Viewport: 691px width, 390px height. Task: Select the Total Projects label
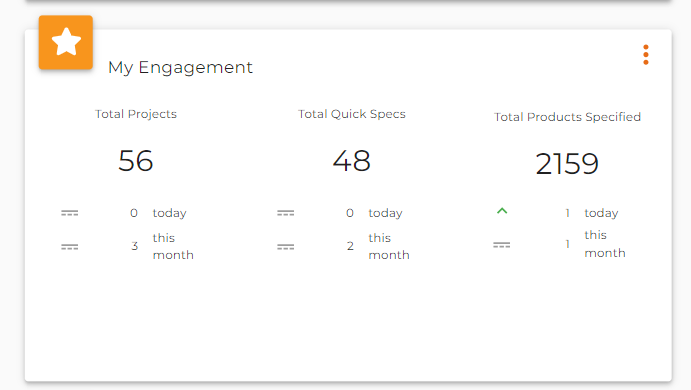(136, 114)
